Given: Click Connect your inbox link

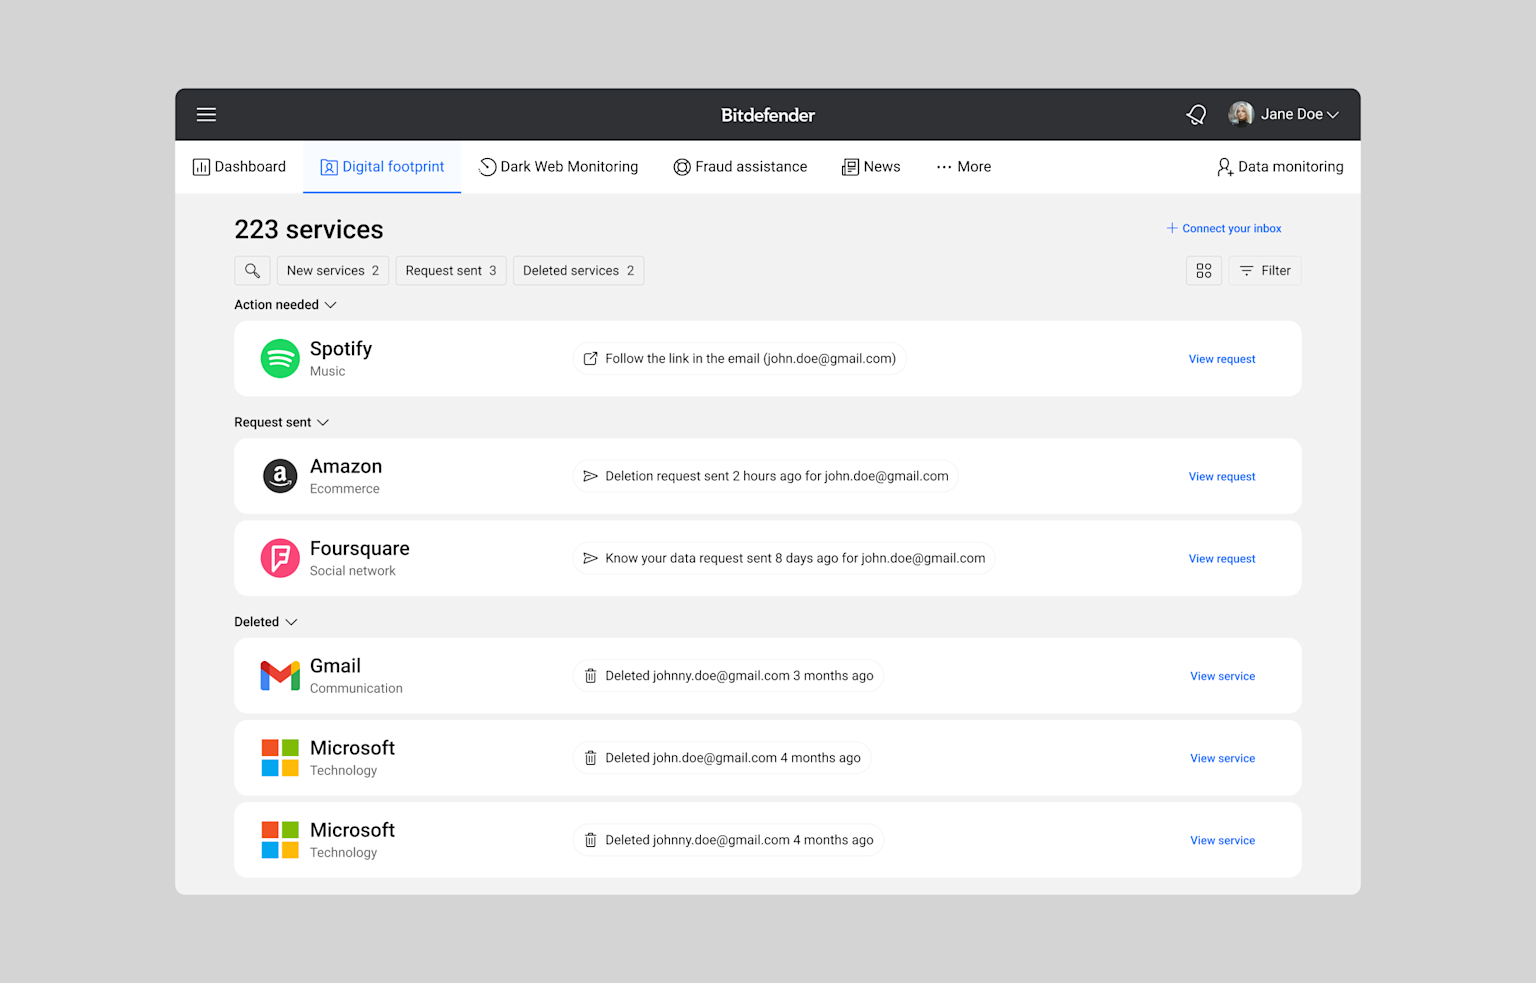Looking at the screenshot, I should coord(1224,229).
